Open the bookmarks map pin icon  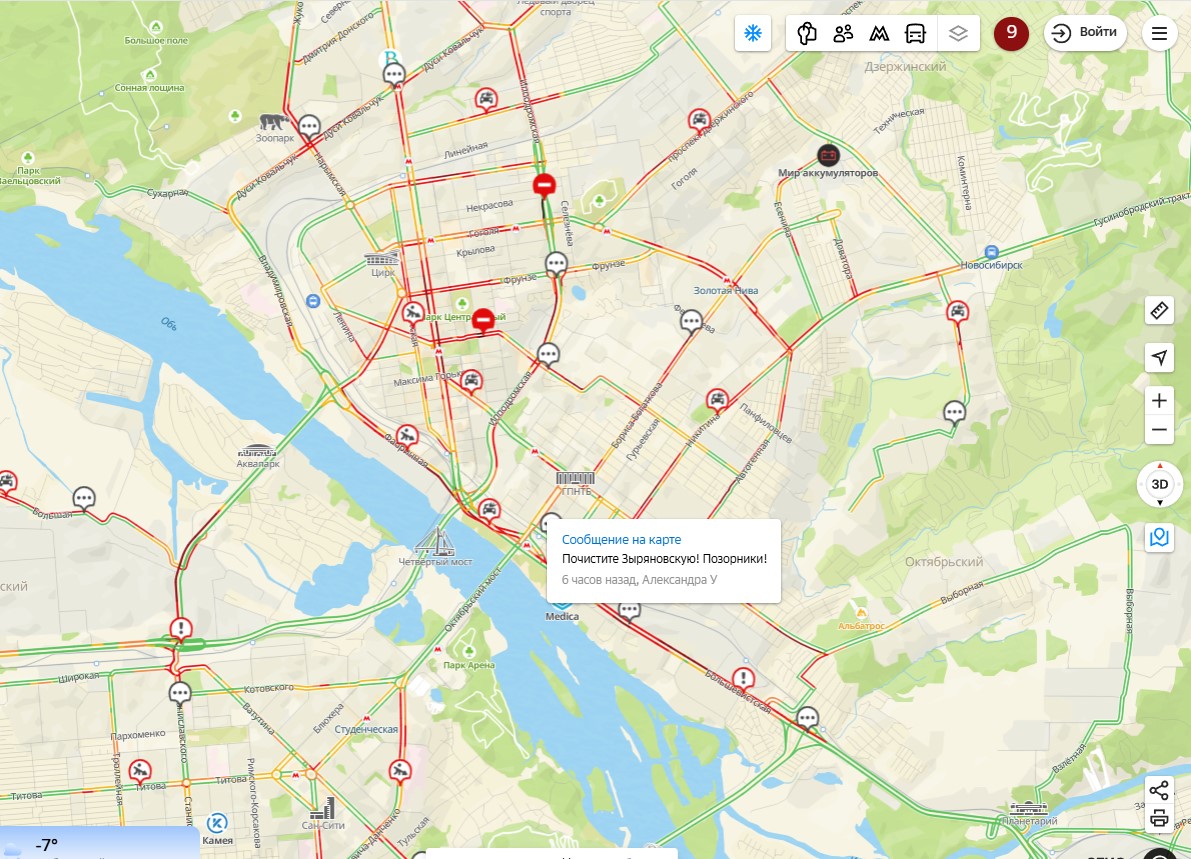pyautogui.click(x=1159, y=538)
